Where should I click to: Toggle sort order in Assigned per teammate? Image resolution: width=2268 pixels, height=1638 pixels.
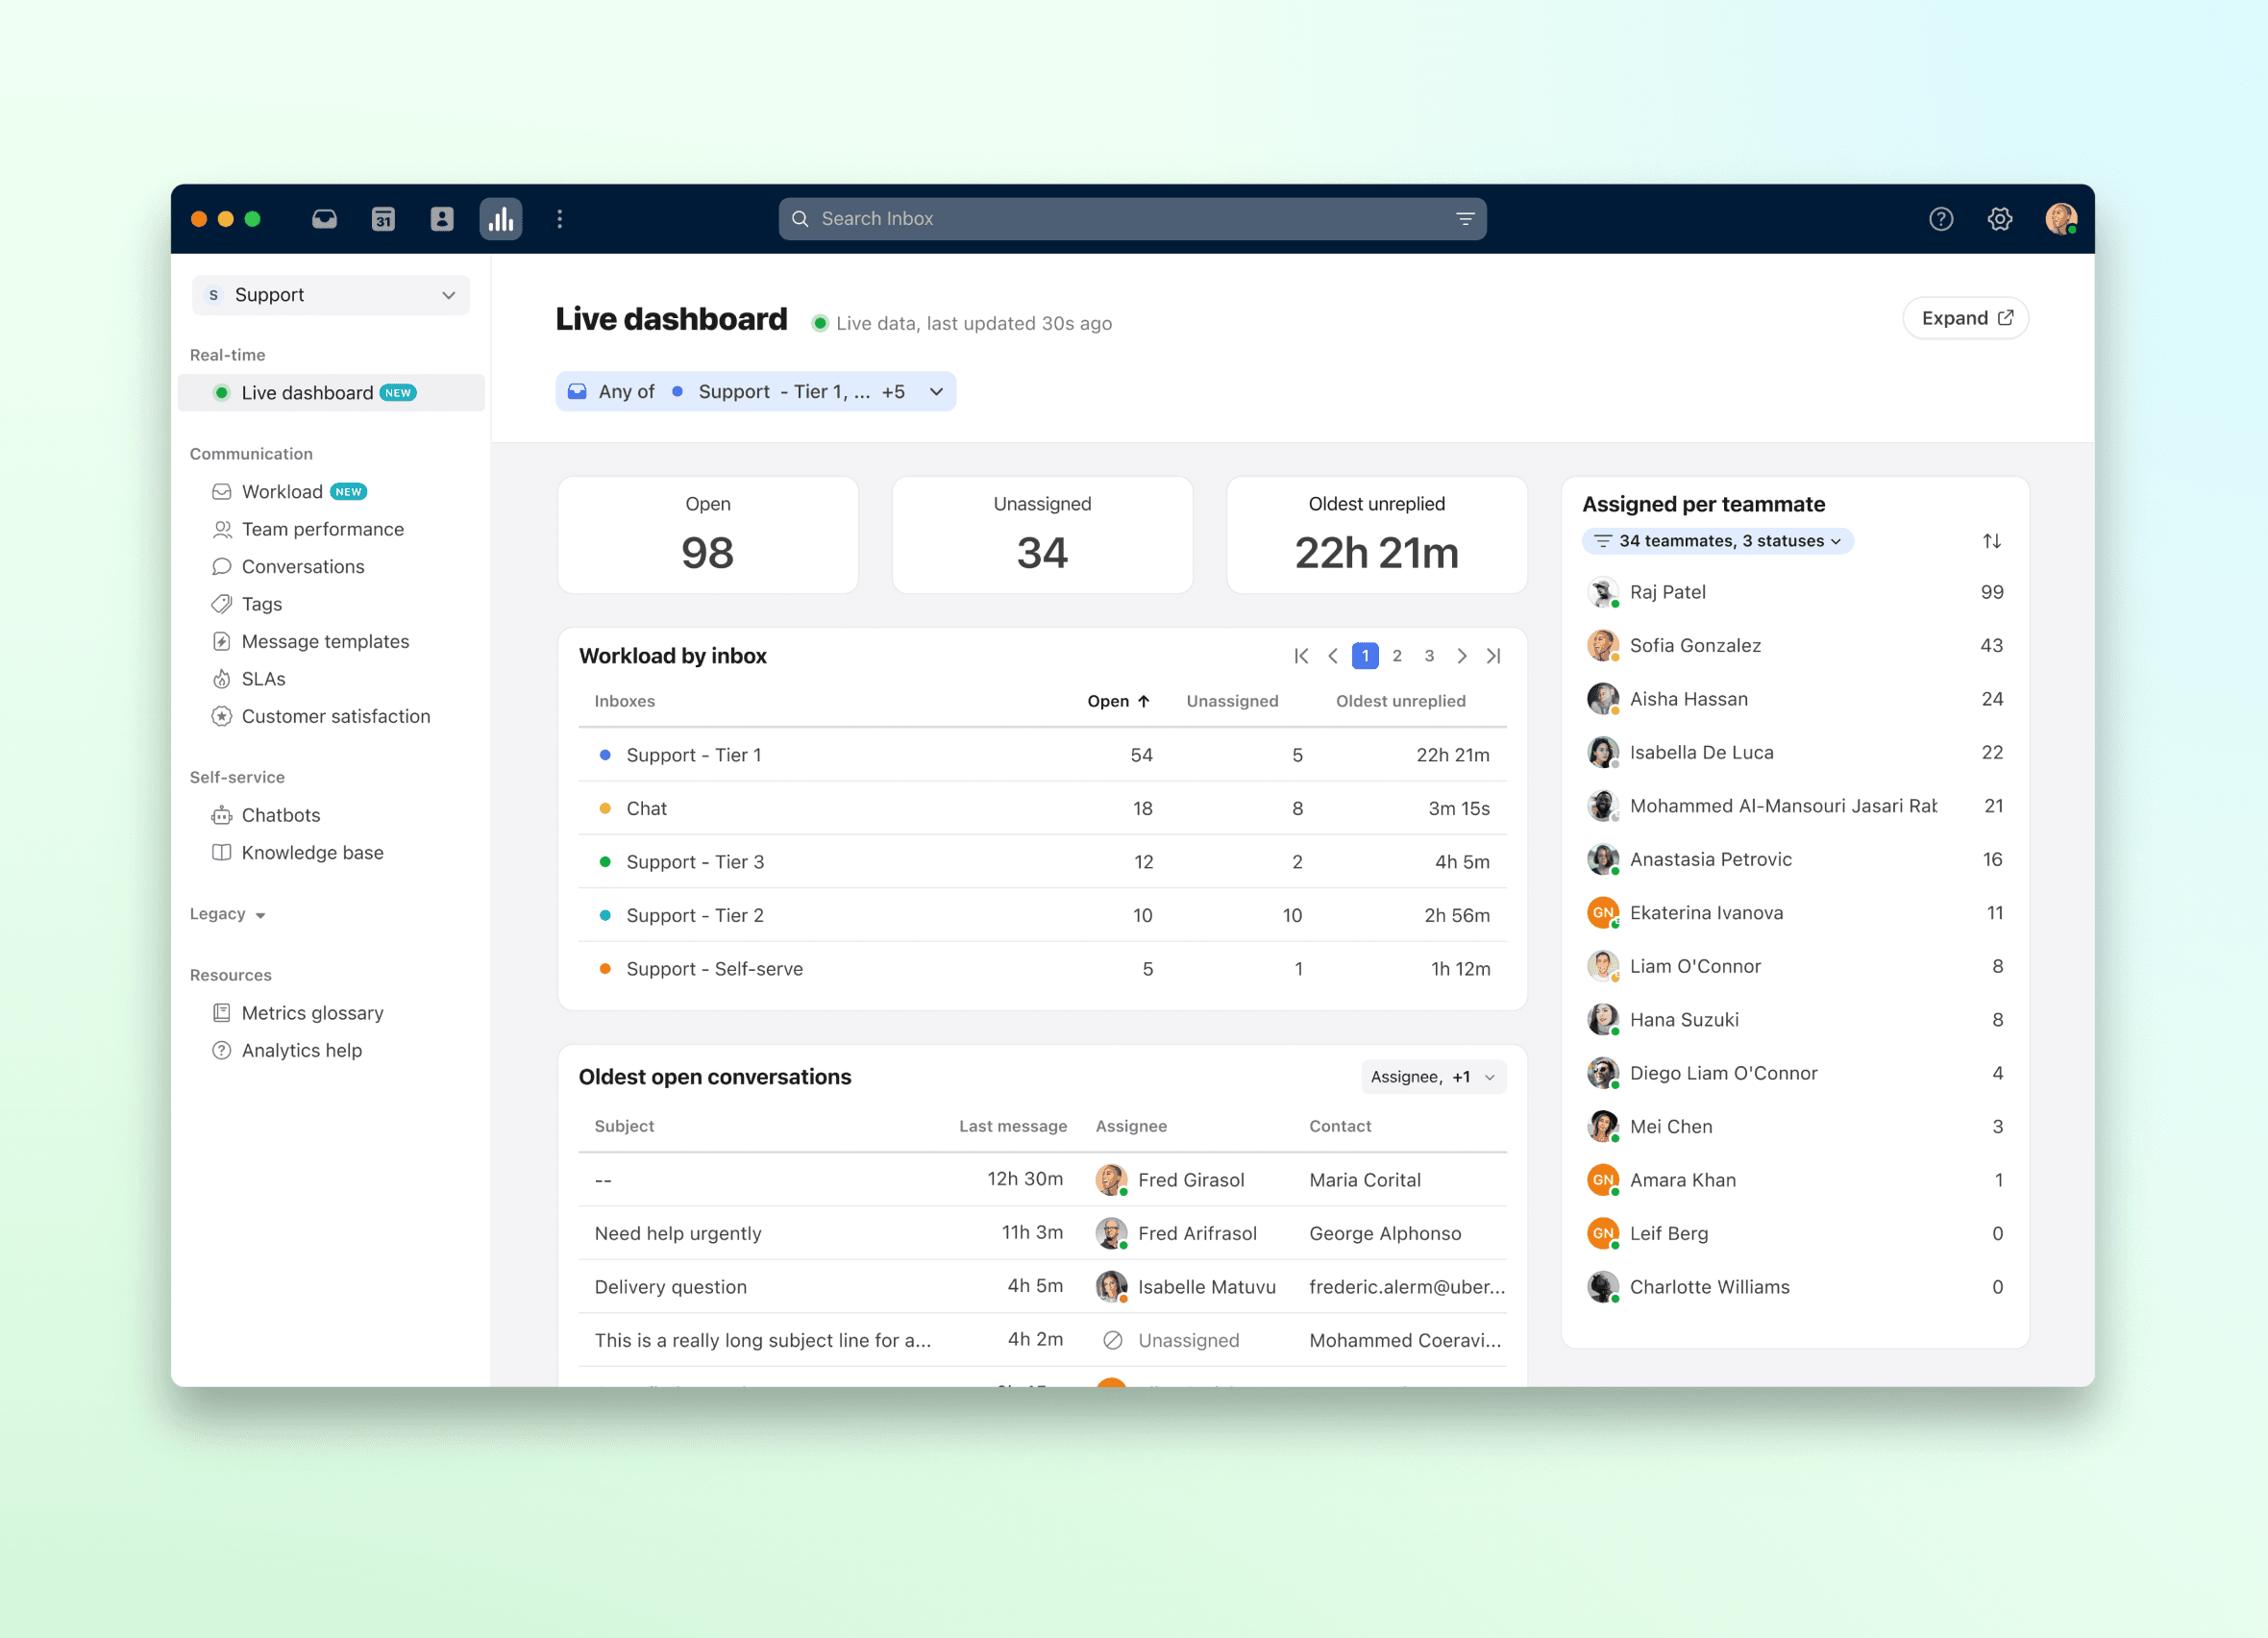tap(1991, 541)
